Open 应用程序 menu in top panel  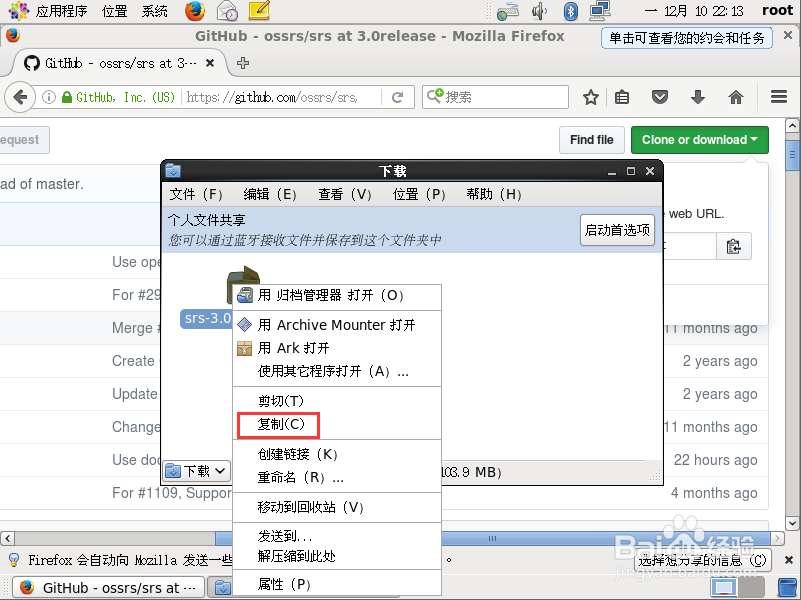(61, 11)
